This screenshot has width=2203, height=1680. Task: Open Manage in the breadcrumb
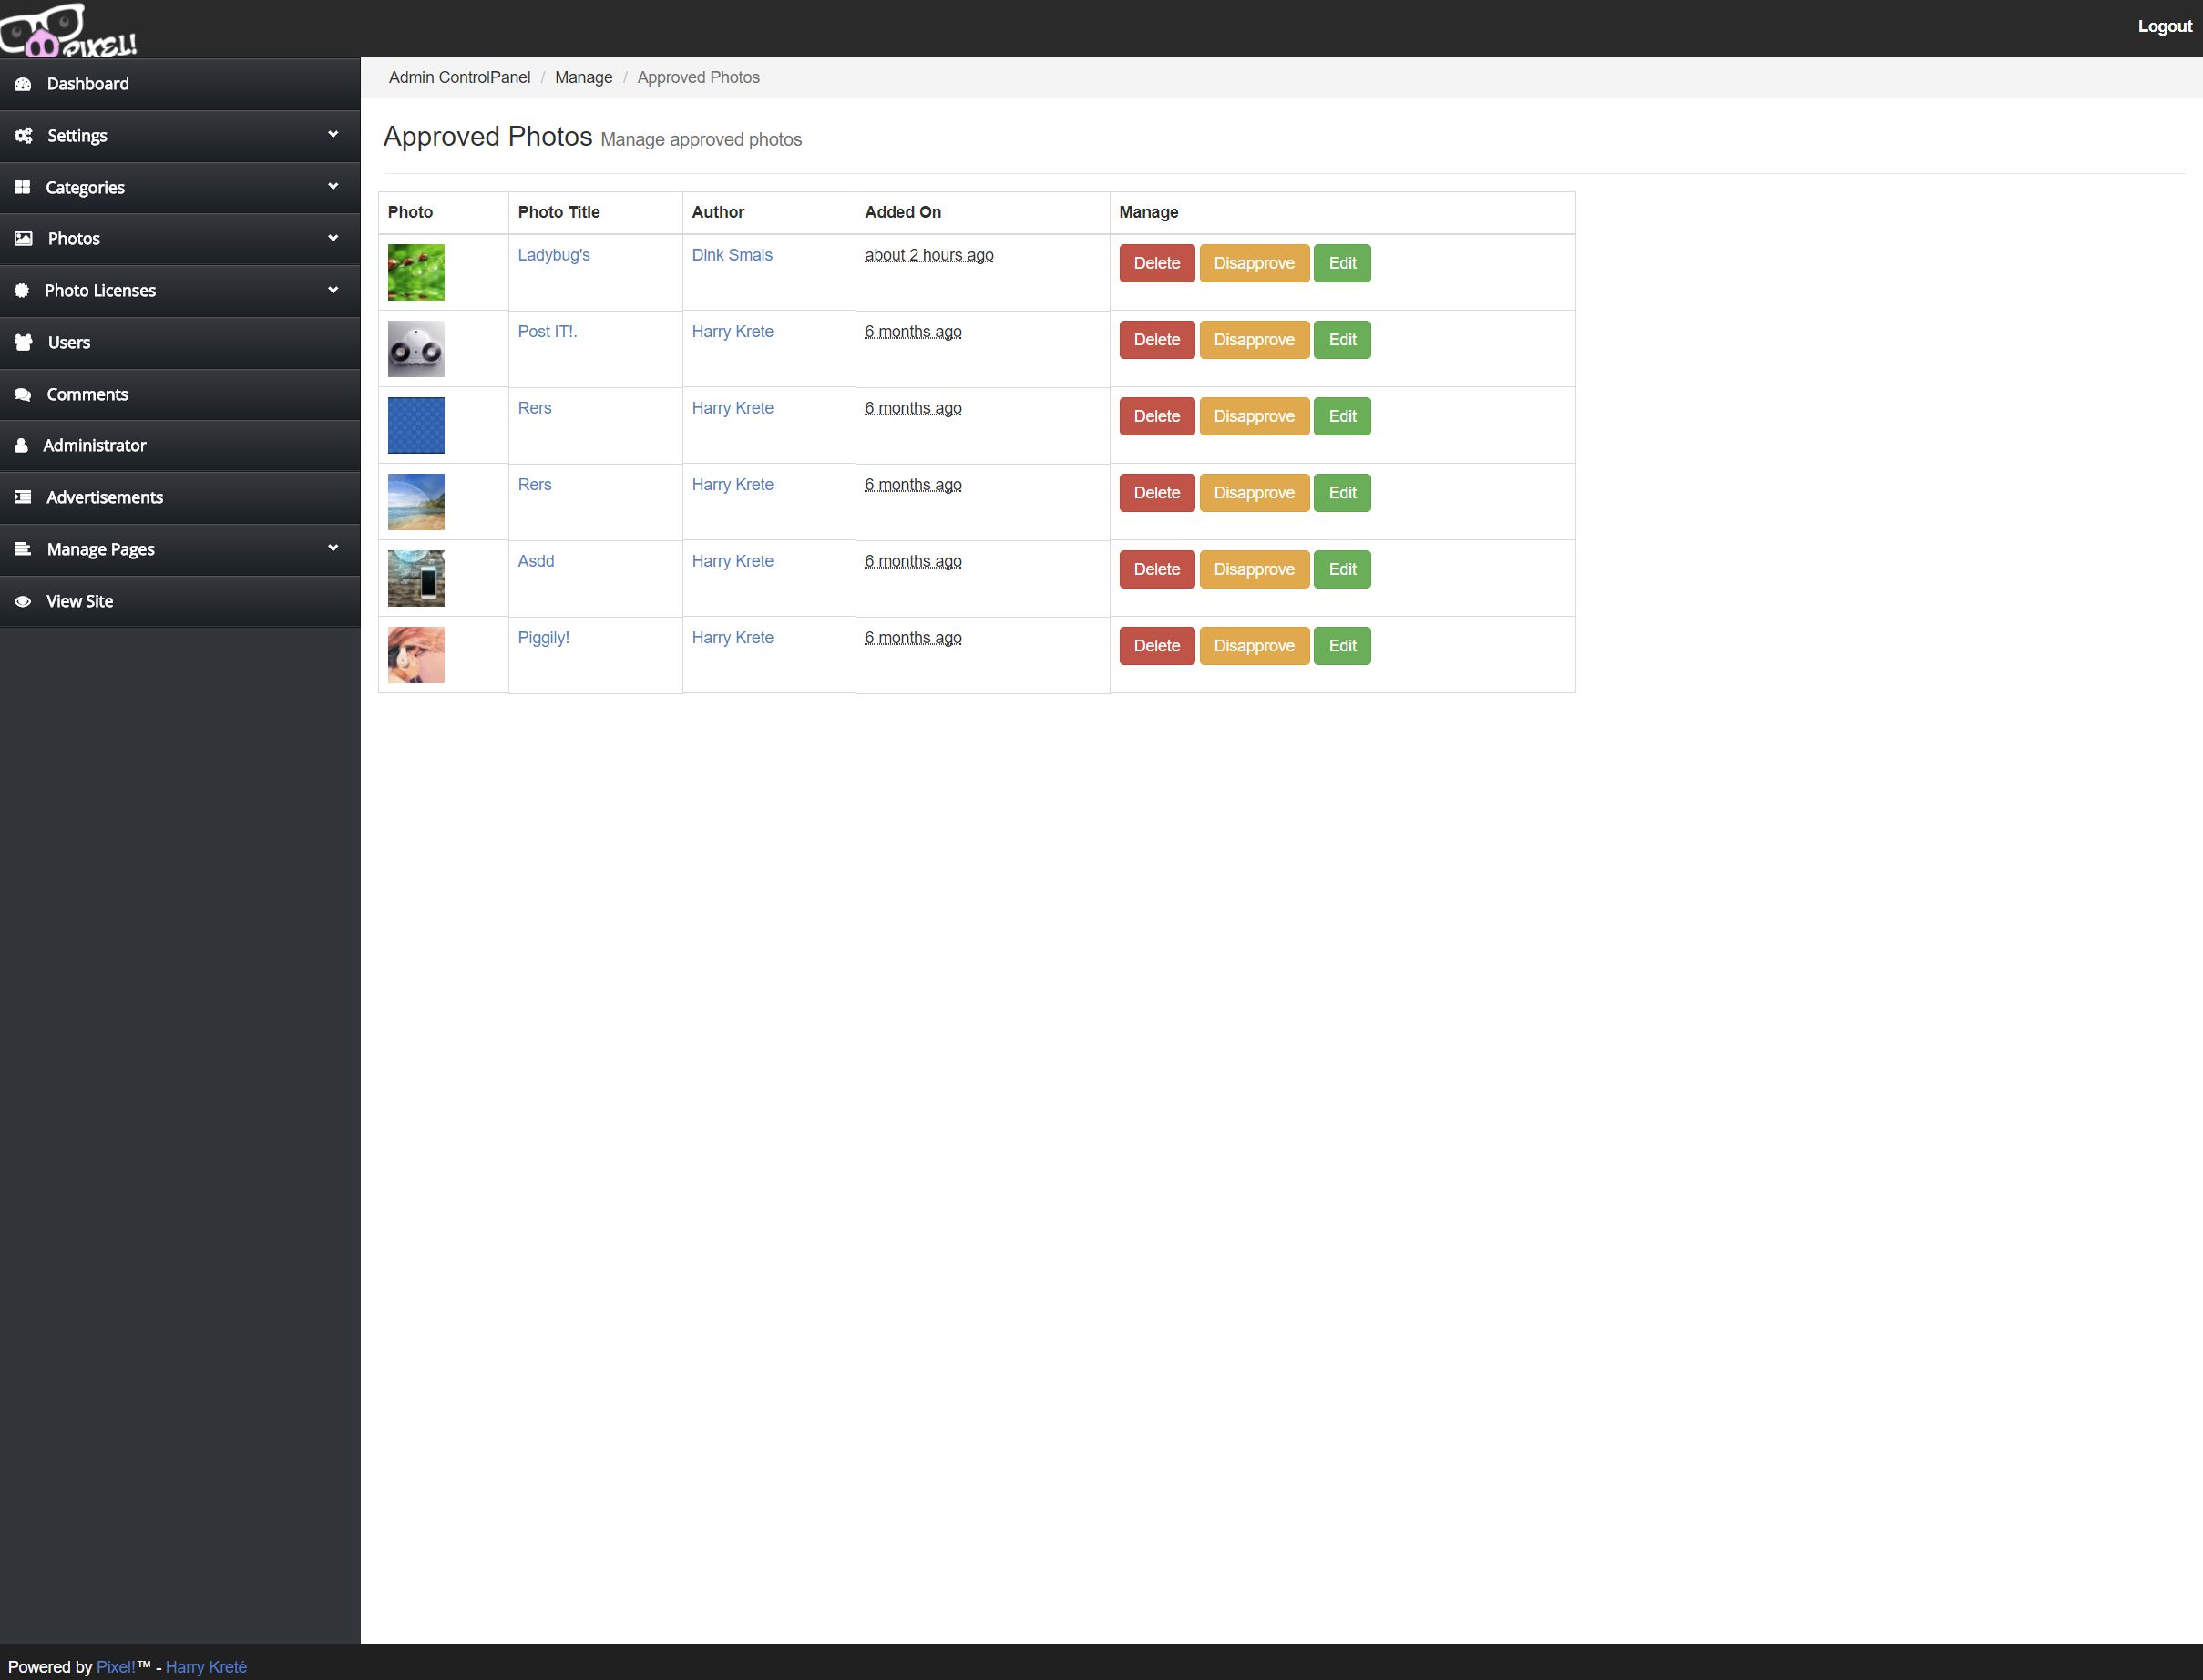(x=583, y=78)
